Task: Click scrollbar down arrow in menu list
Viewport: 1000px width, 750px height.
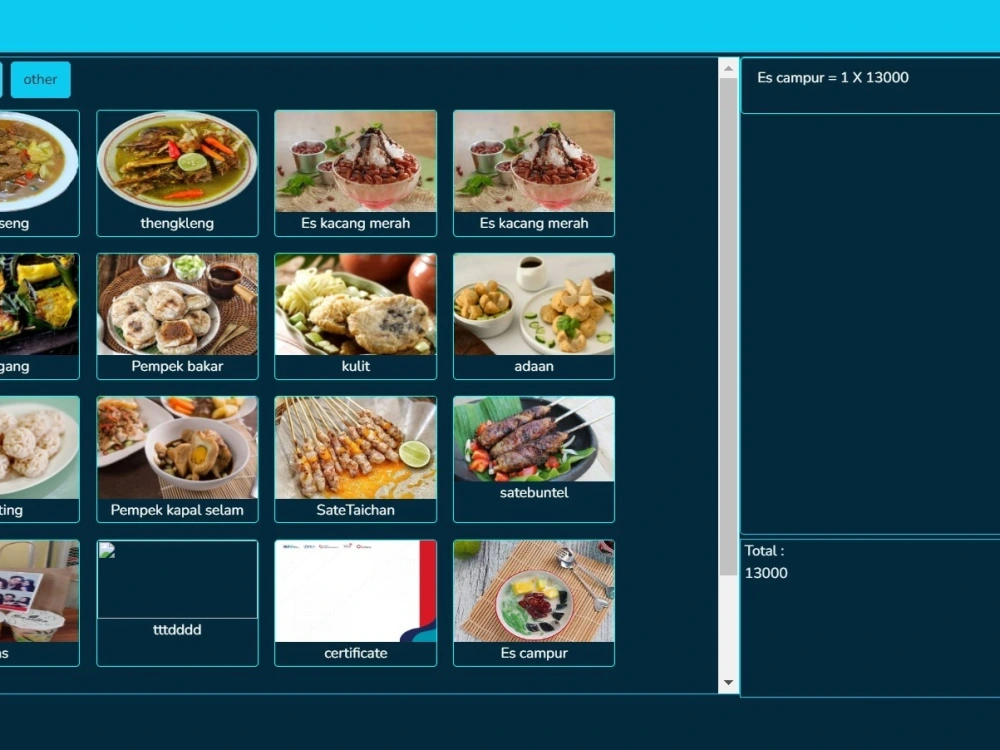Action: [x=728, y=682]
